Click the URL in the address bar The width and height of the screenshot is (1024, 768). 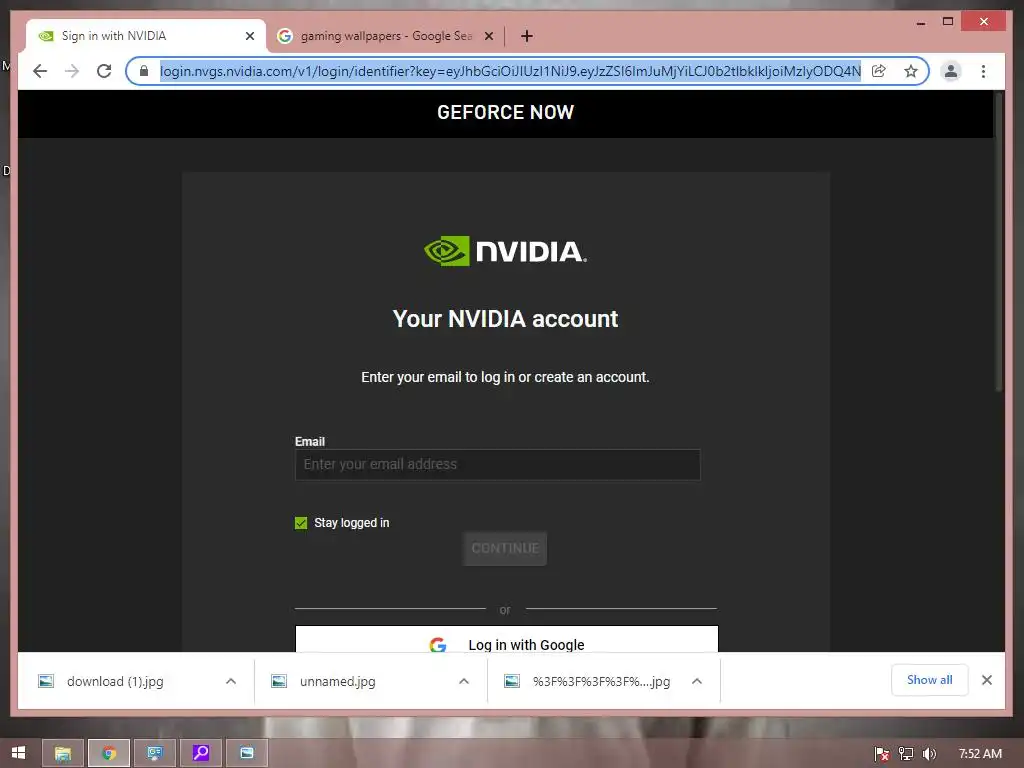coord(510,71)
